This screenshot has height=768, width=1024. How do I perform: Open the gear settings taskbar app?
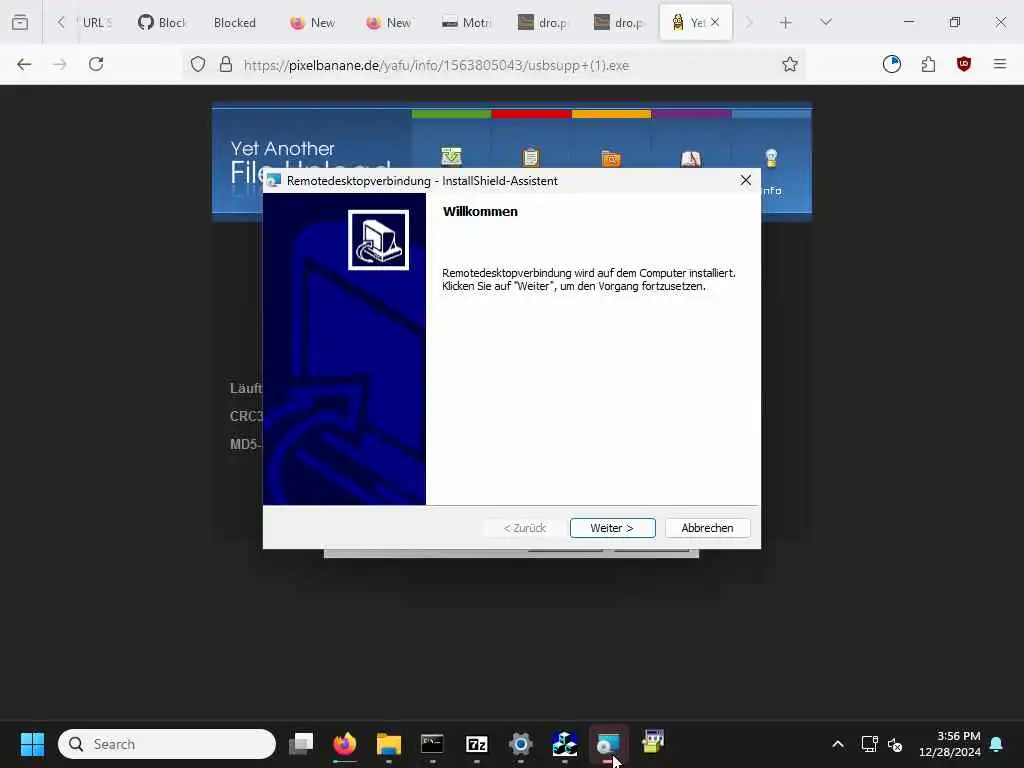[520, 744]
